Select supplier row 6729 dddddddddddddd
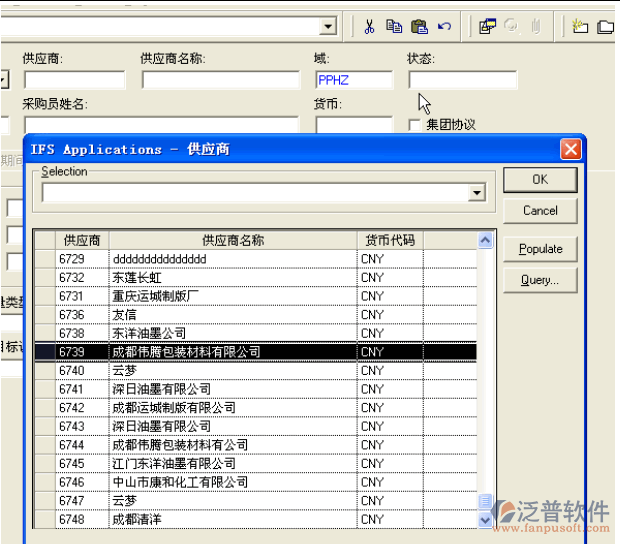This screenshot has width=620, height=544. click(255, 259)
